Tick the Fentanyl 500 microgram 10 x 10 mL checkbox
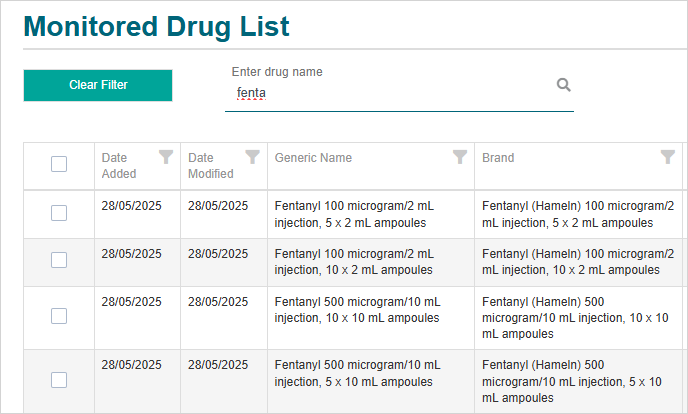The image size is (688, 414). (59, 316)
